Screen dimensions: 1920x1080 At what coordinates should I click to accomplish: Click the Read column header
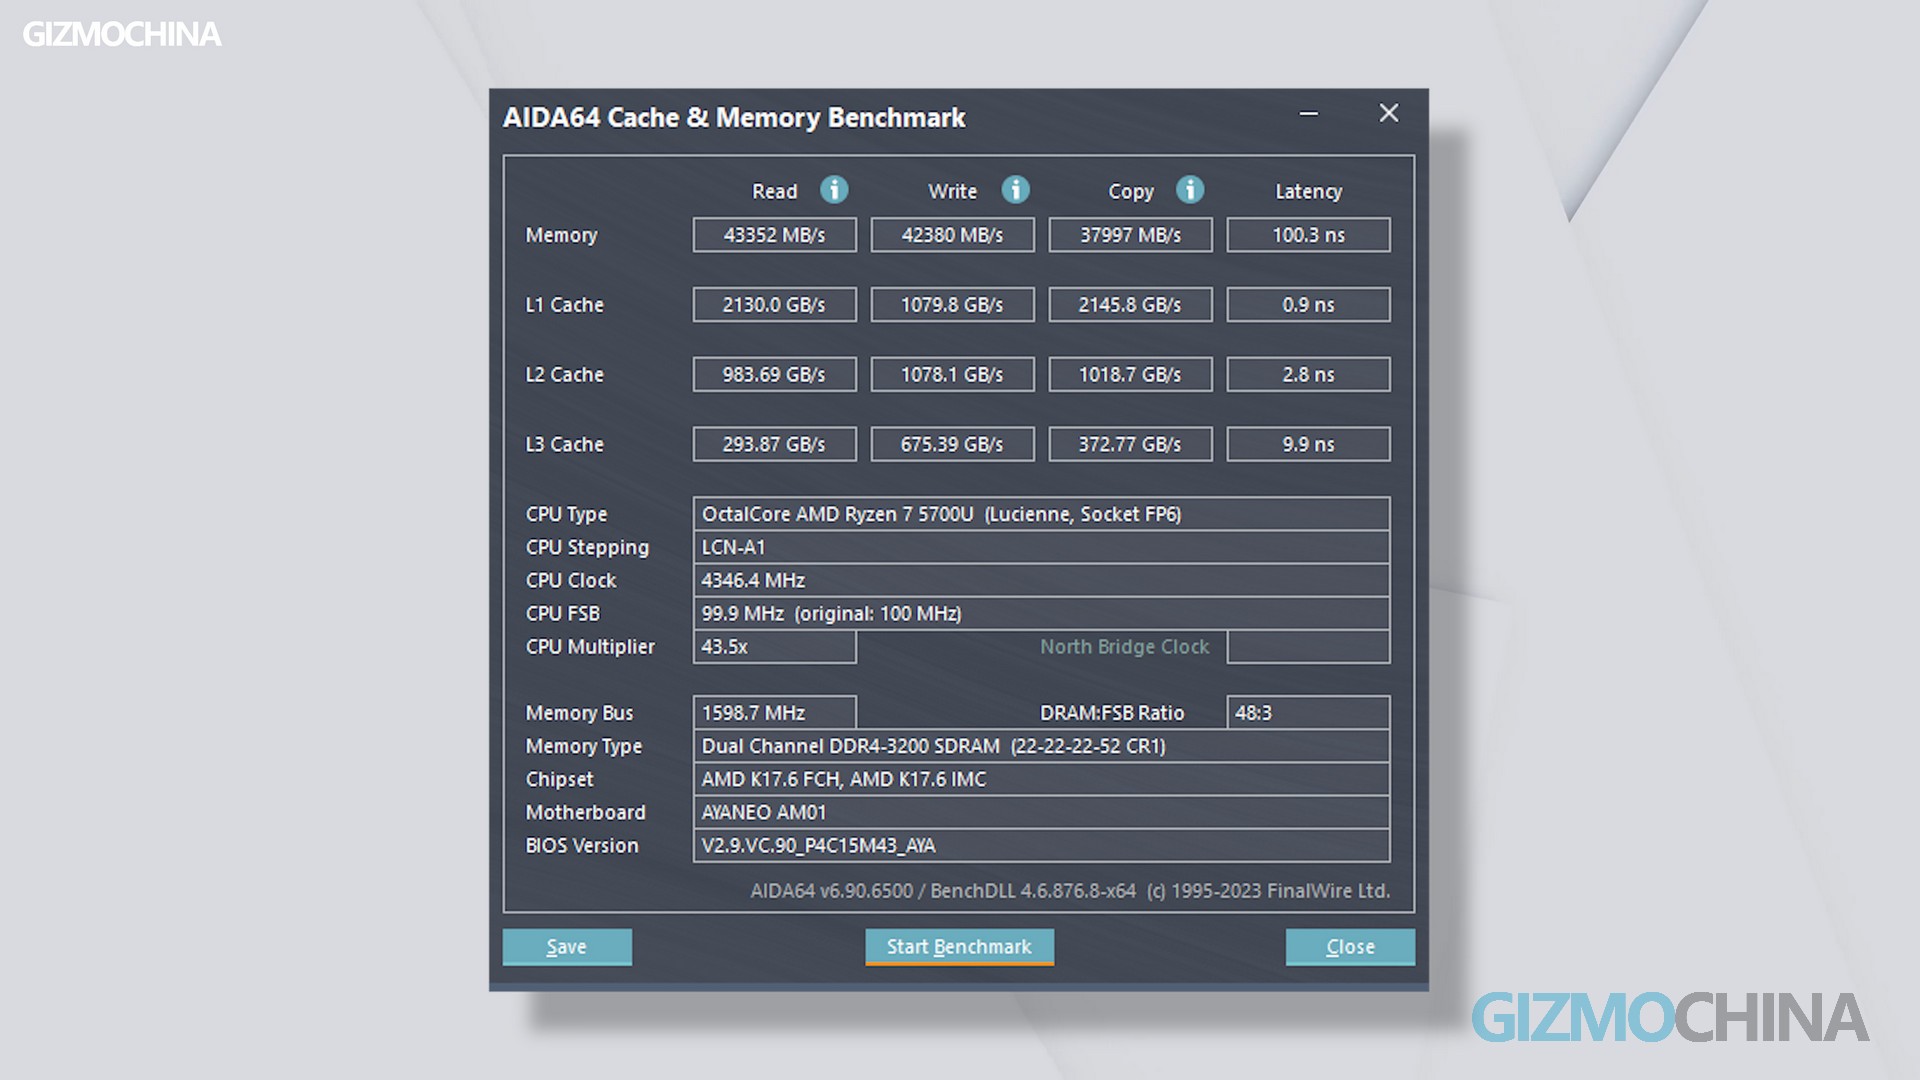click(774, 191)
